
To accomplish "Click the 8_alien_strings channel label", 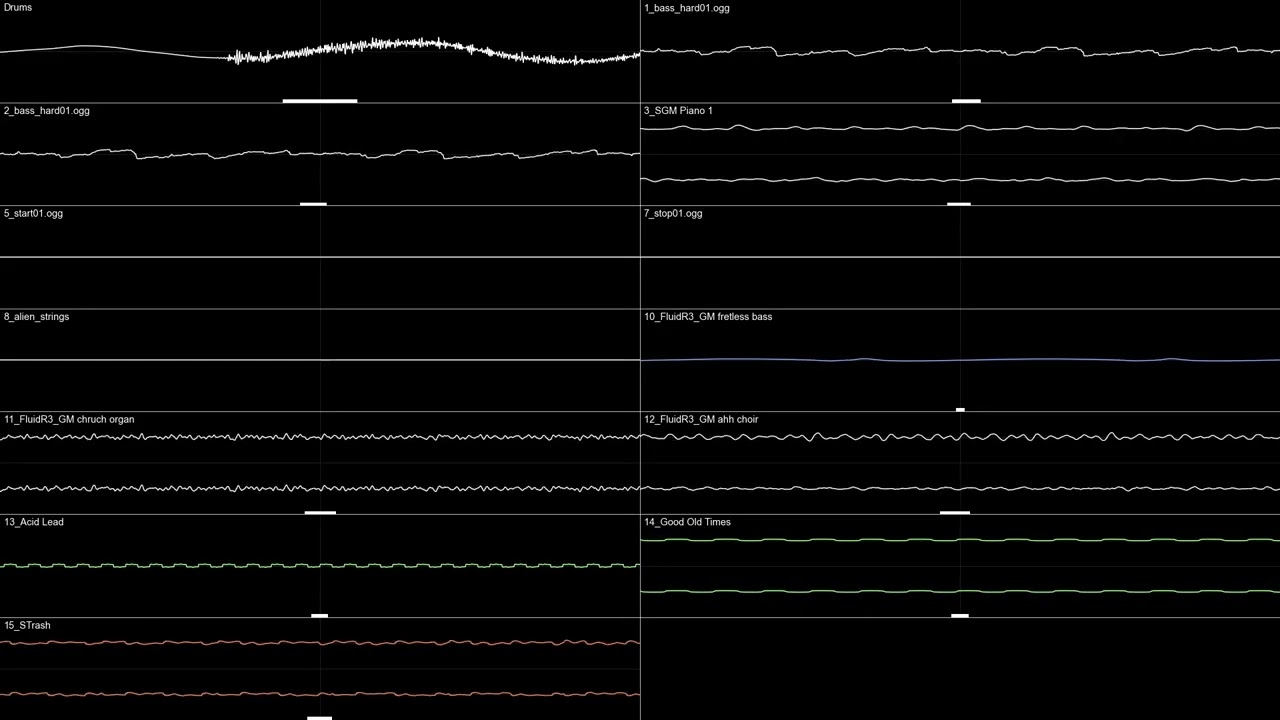I will (37, 317).
